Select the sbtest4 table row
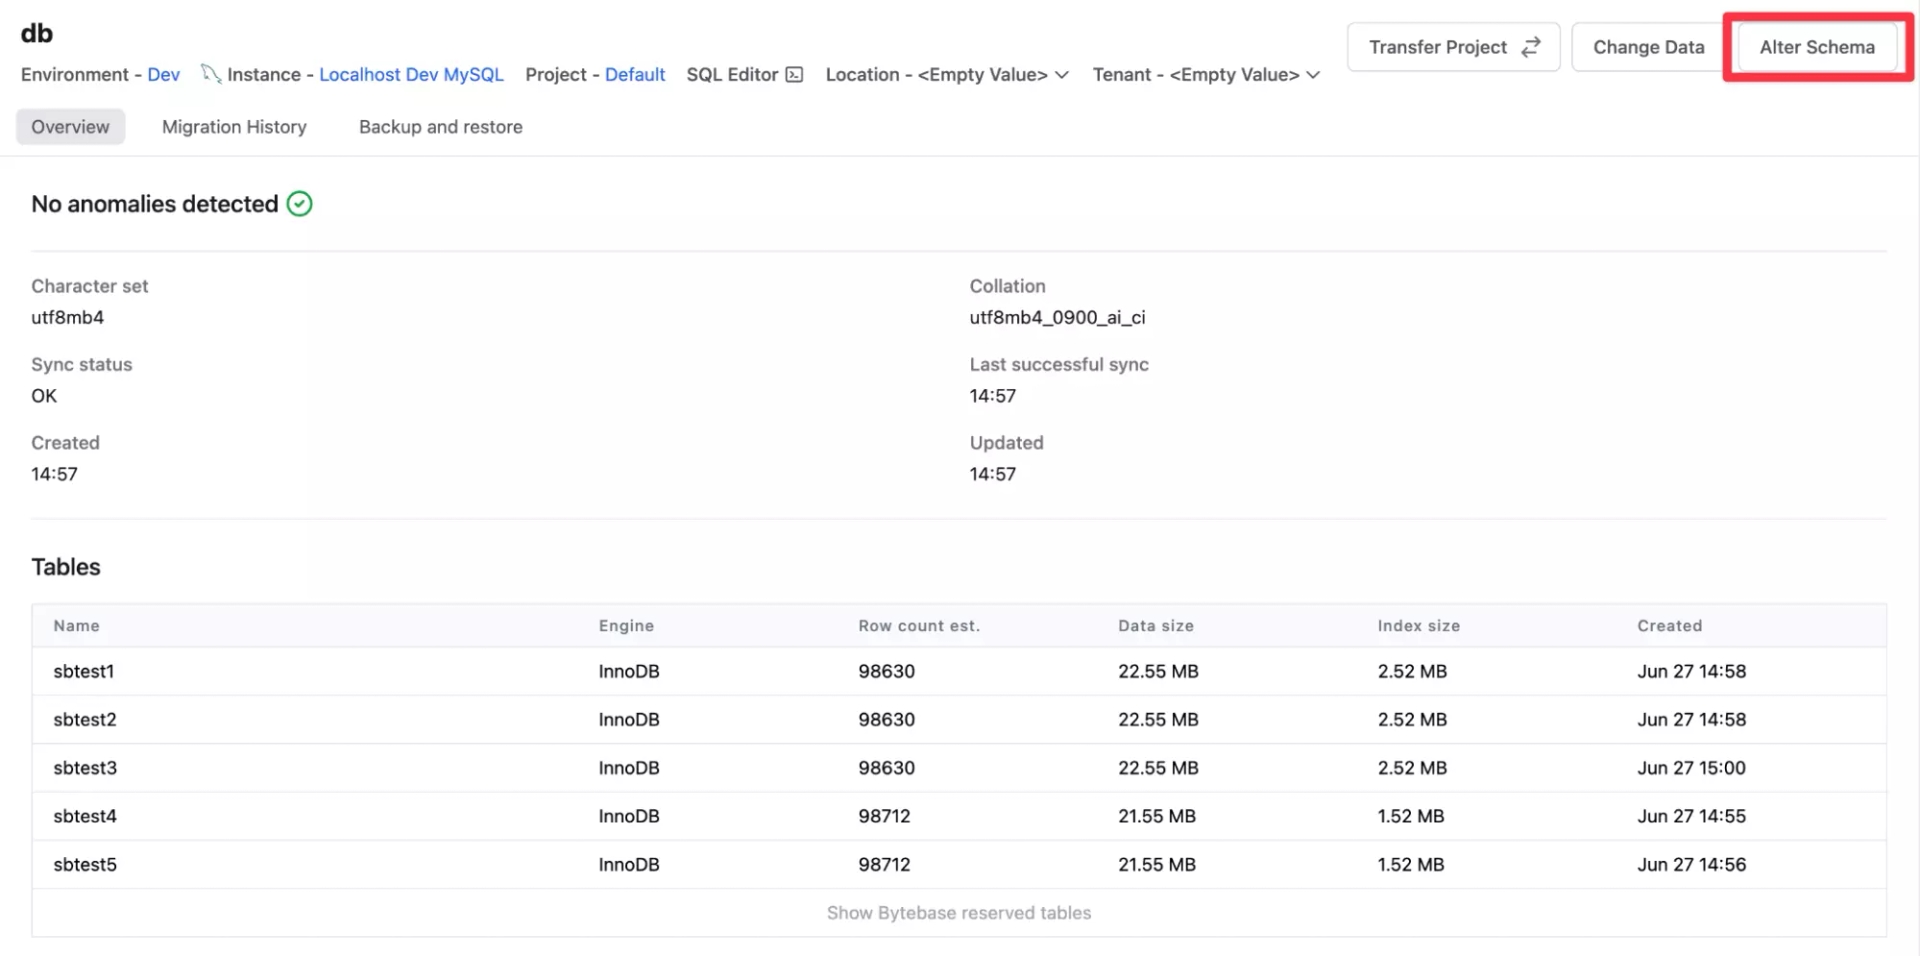1920x956 pixels. (x=959, y=816)
